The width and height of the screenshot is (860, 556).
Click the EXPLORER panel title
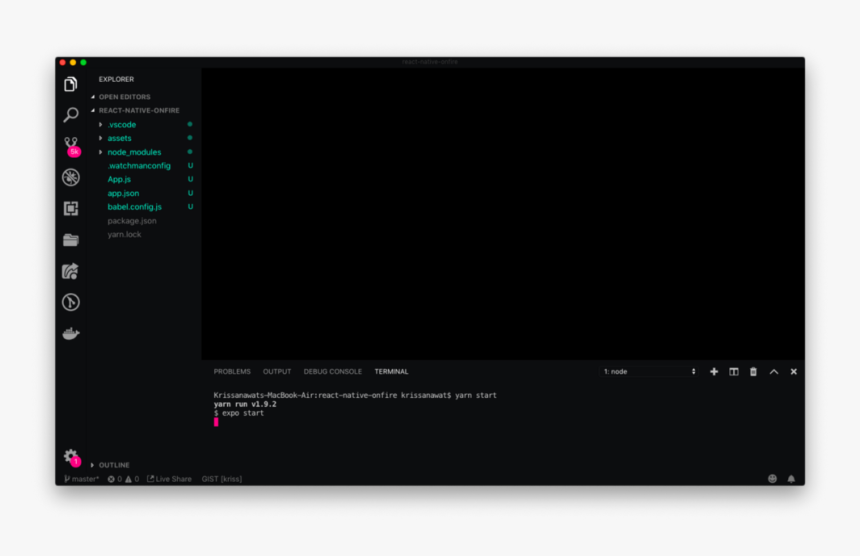116,80
